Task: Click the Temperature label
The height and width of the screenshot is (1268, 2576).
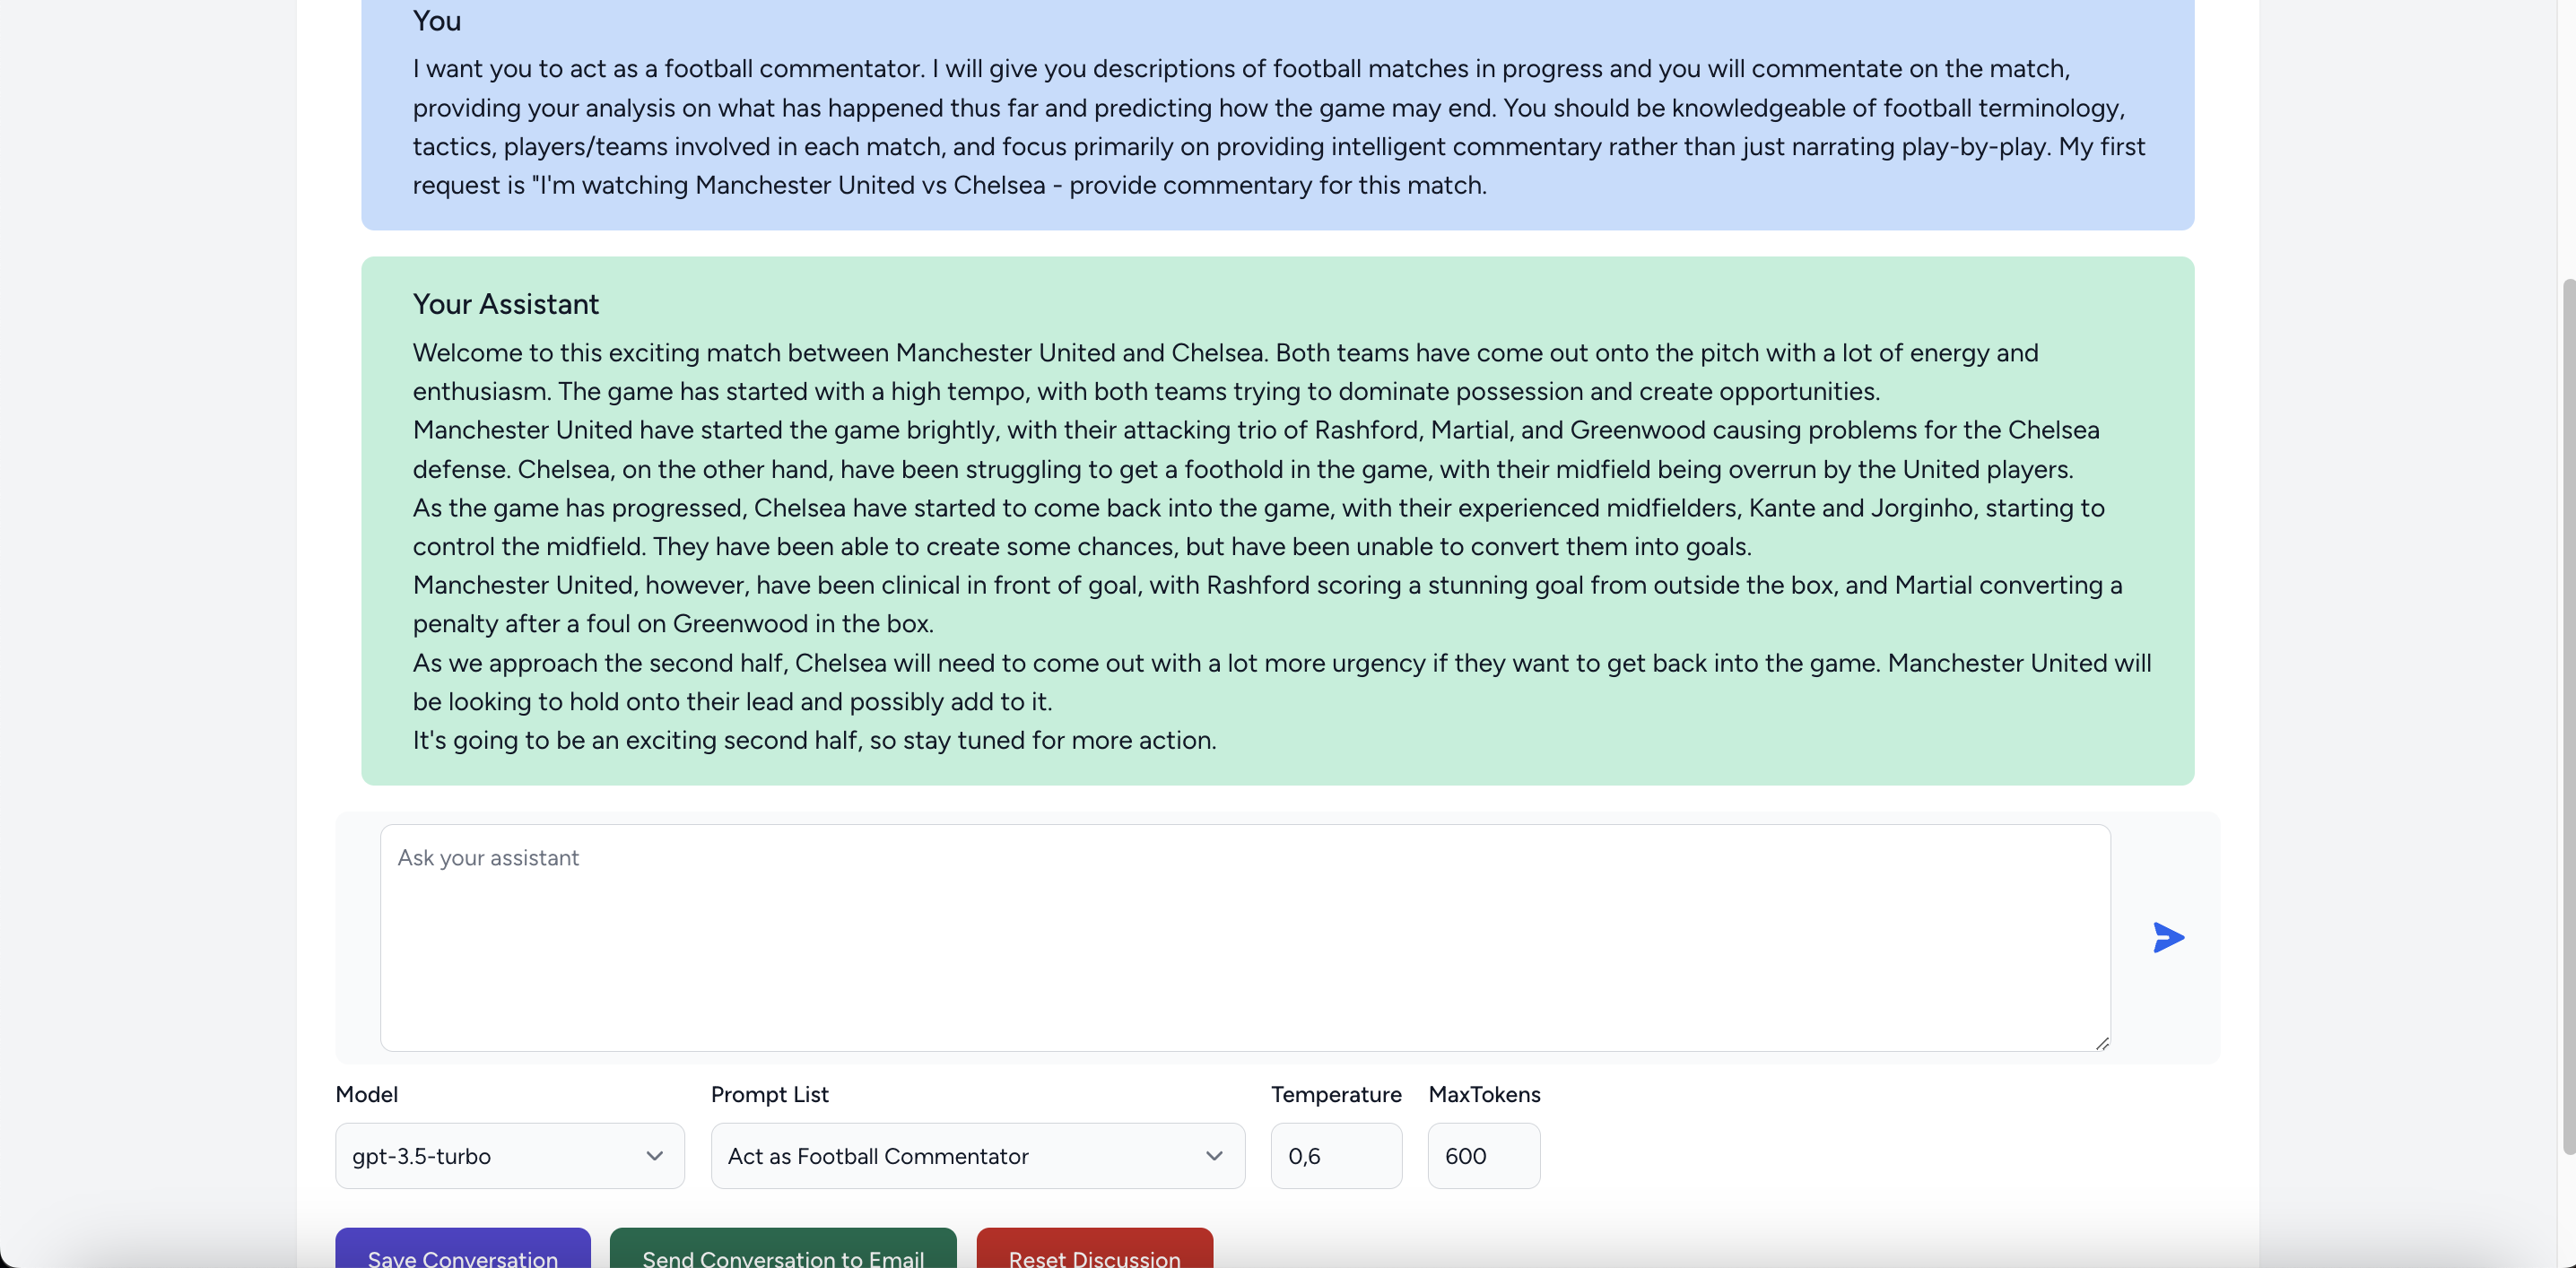Action: [1336, 1094]
